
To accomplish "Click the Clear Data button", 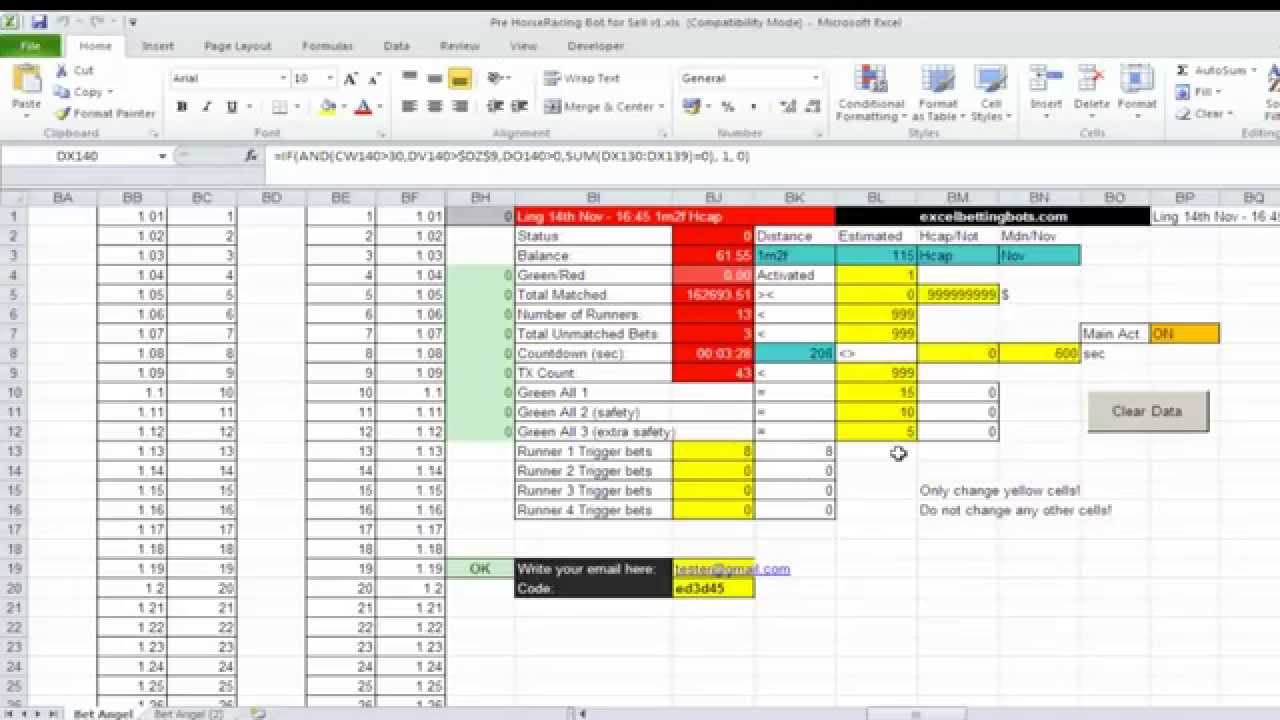I will 1147,411.
